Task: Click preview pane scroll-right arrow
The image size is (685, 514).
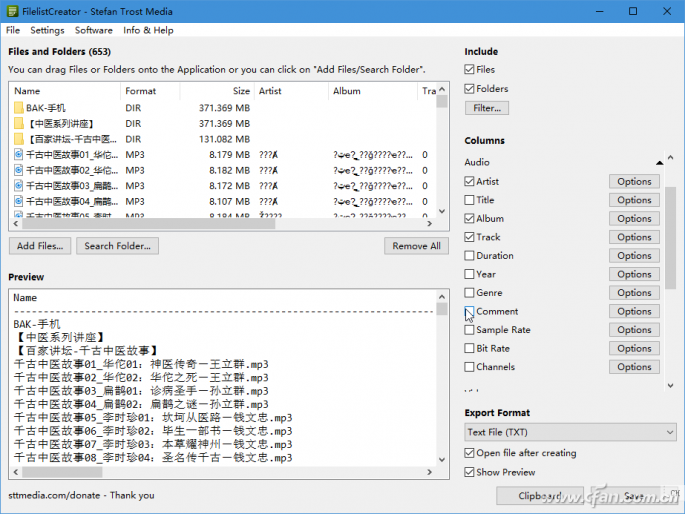Action: tap(429, 472)
